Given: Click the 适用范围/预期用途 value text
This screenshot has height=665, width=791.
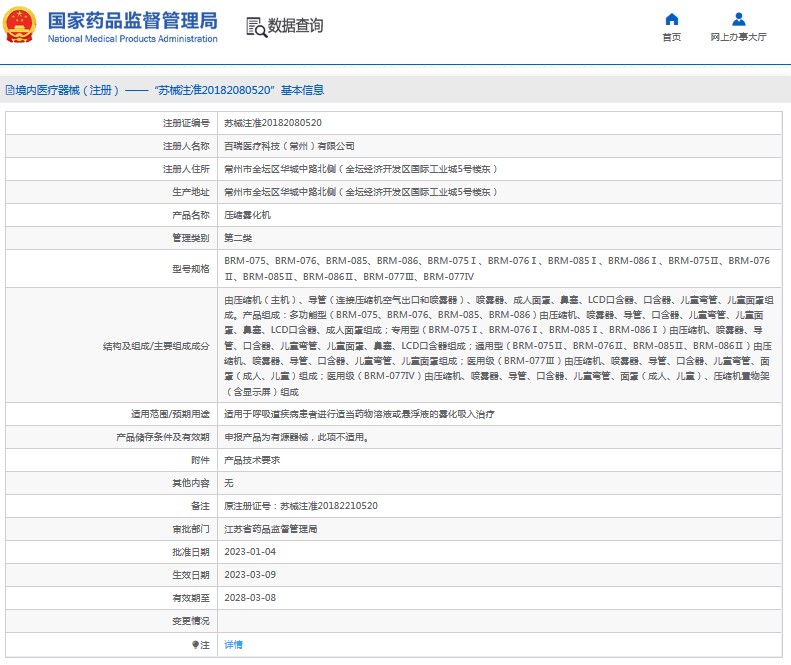Looking at the screenshot, I should [359, 414].
